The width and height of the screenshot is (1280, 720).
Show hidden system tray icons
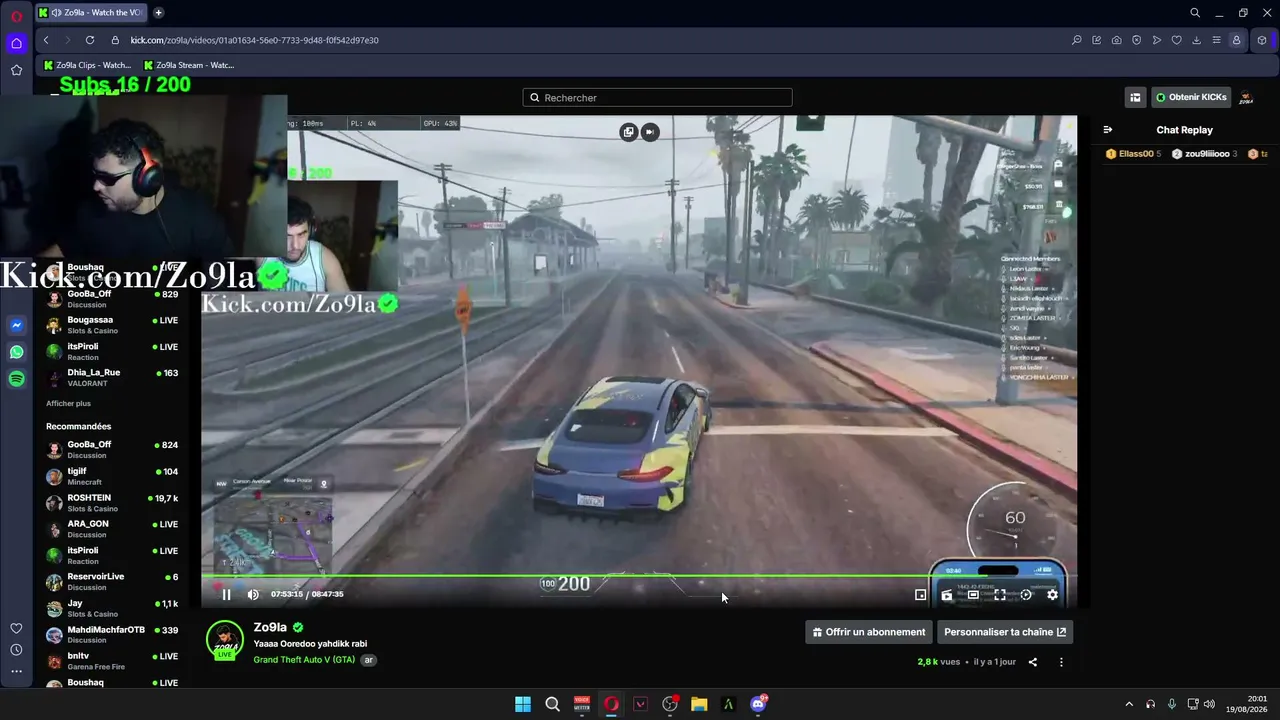coord(1129,704)
